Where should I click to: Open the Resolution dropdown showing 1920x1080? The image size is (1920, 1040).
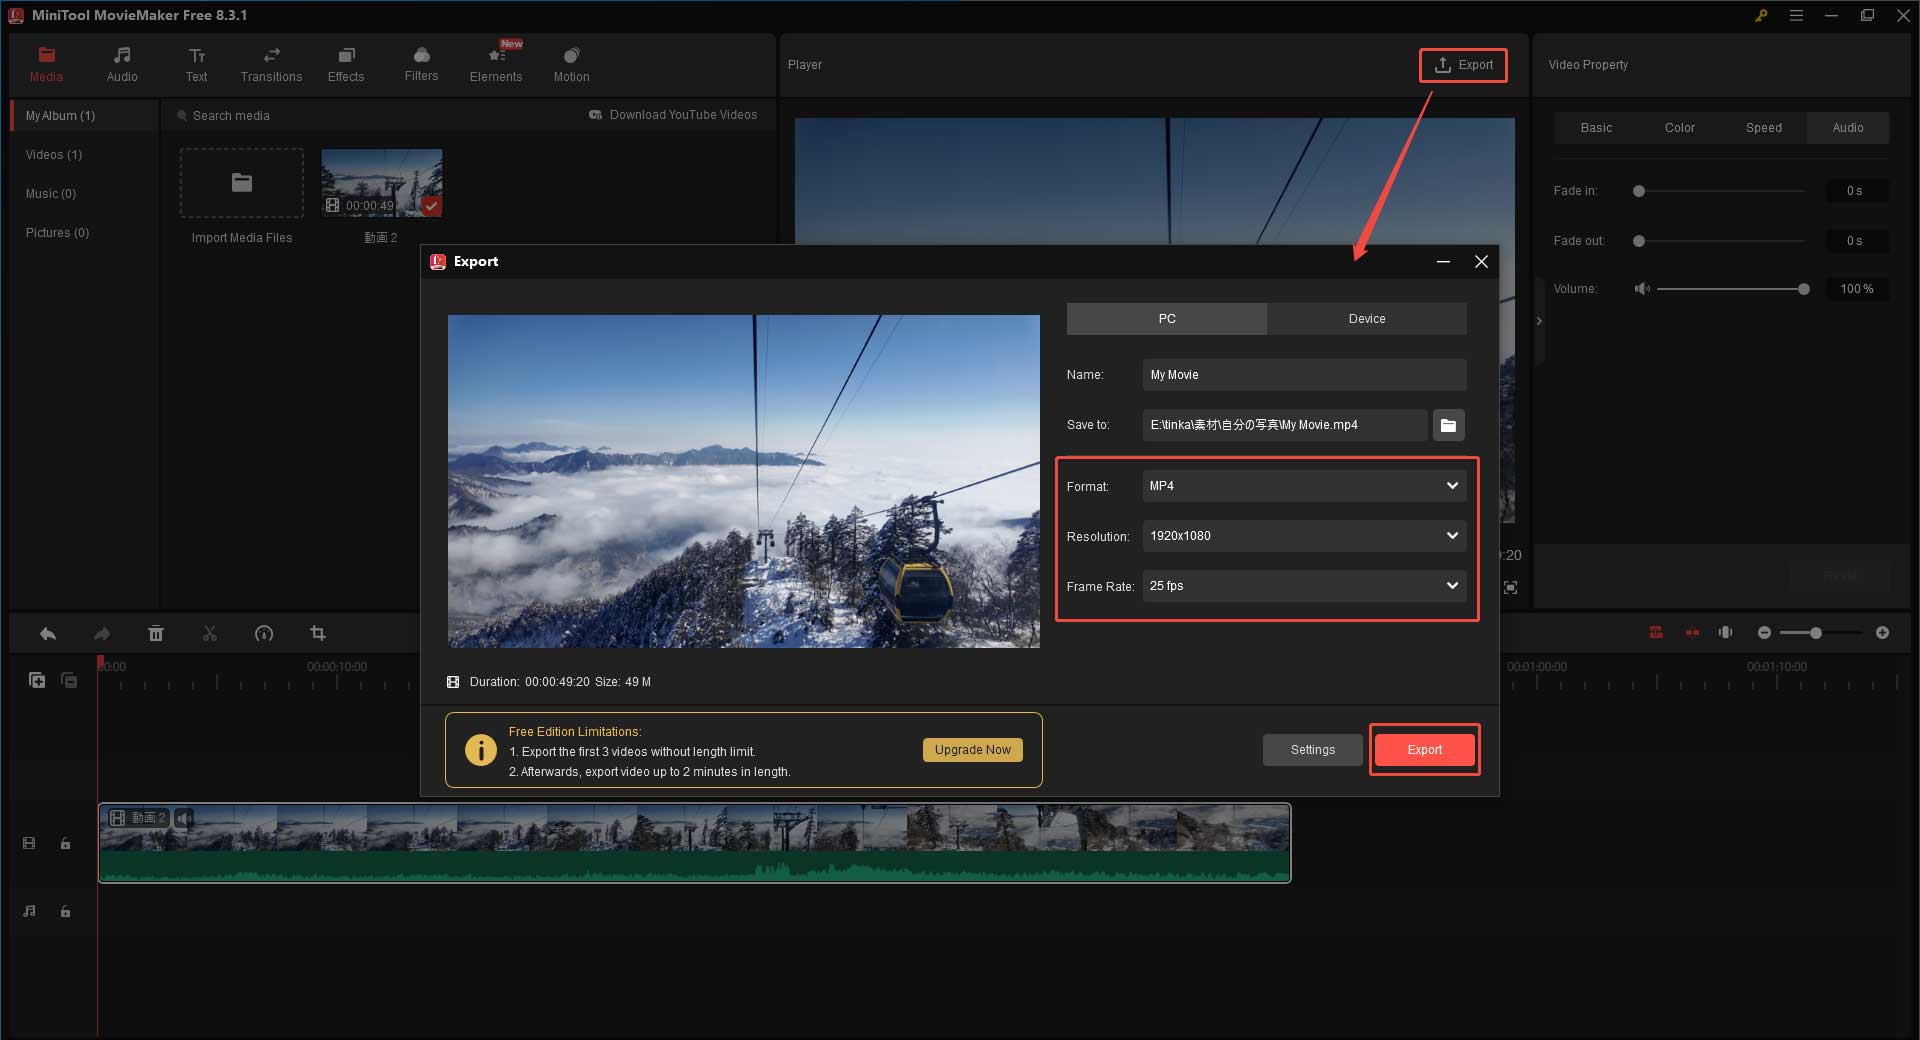(x=1303, y=536)
